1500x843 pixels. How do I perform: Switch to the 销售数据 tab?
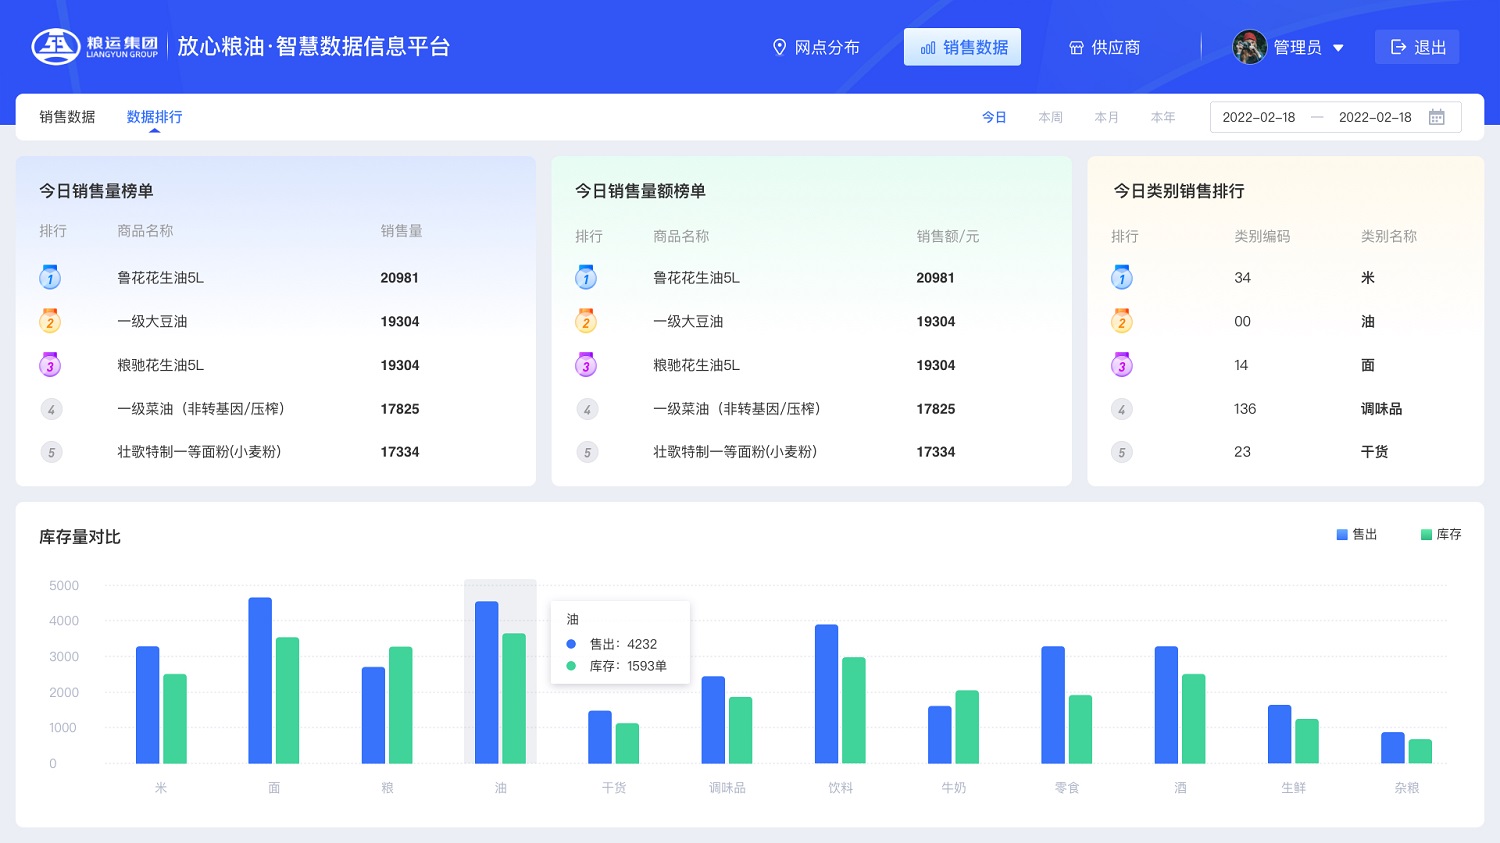coord(66,116)
